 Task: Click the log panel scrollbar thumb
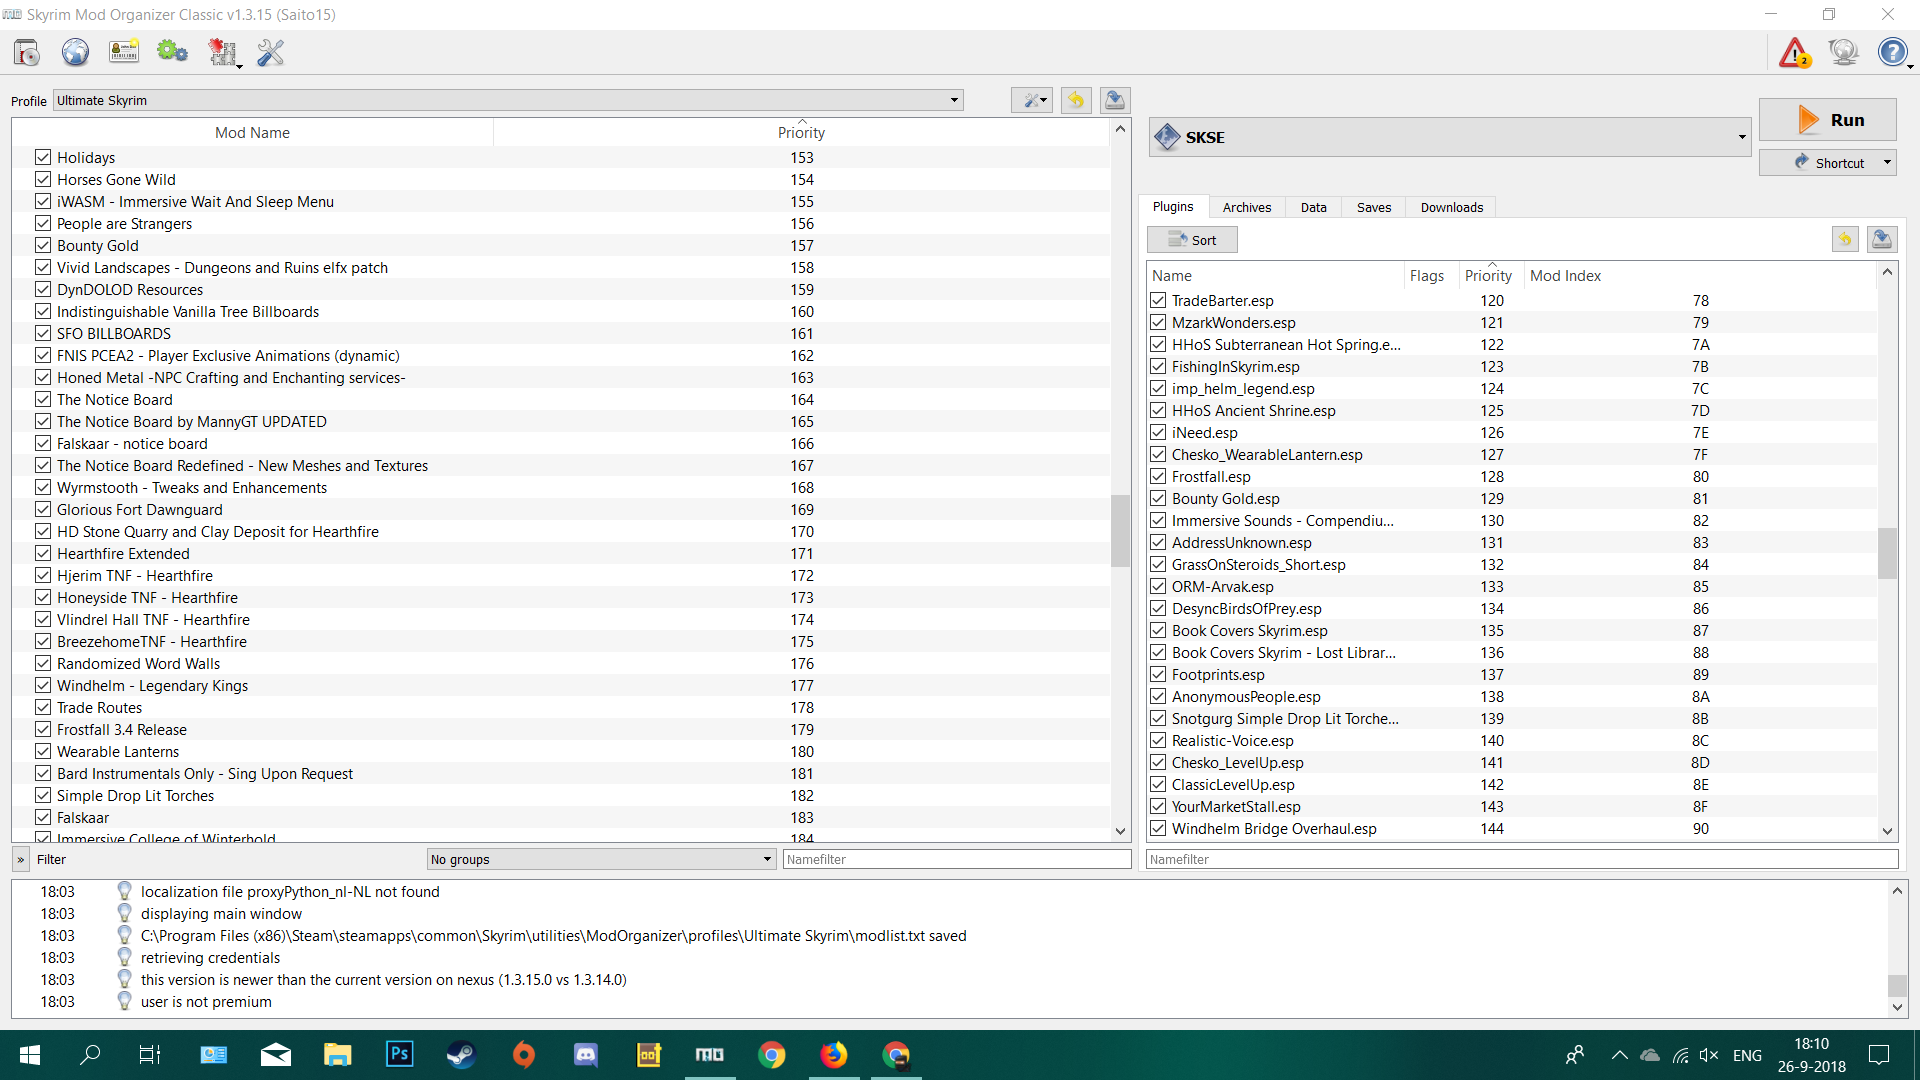pyautogui.click(x=1897, y=985)
